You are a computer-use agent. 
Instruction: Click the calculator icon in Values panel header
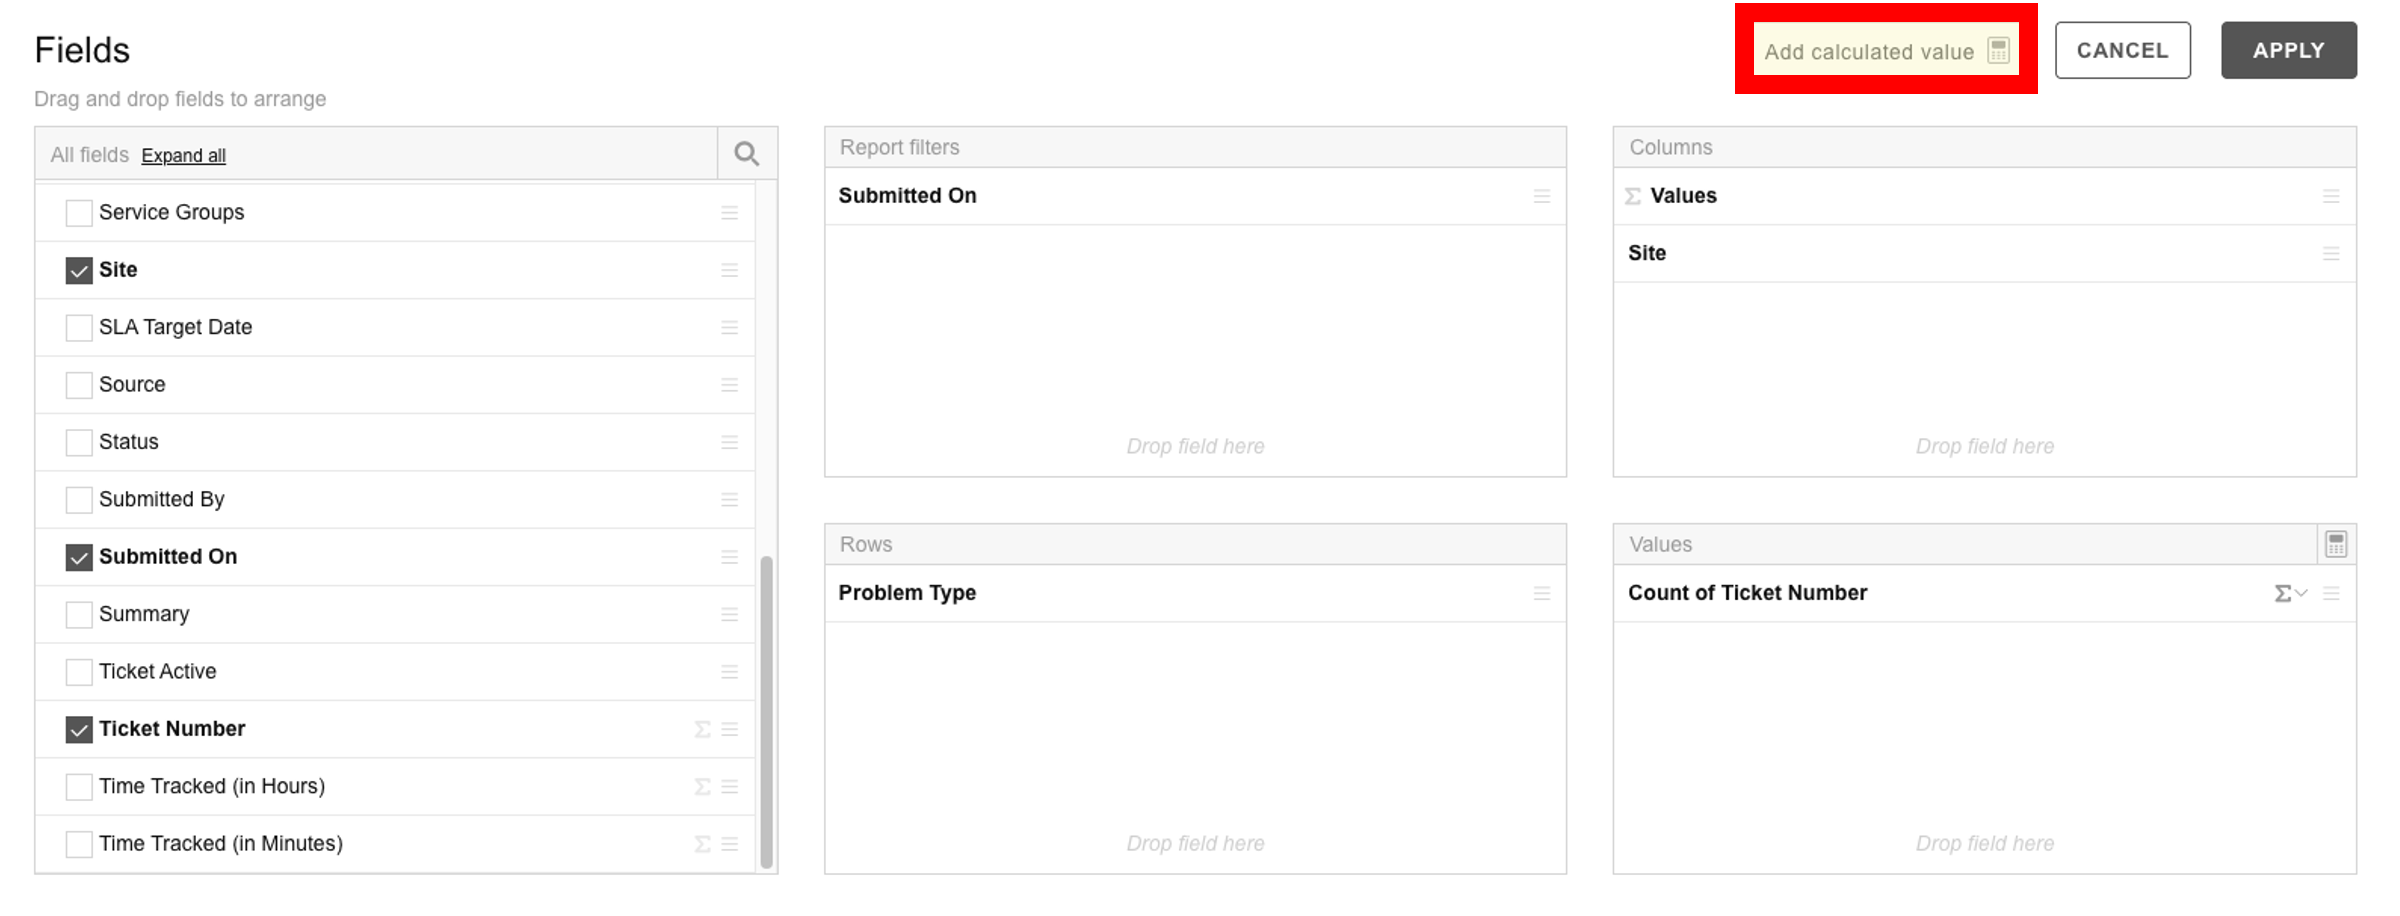click(x=2336, y=544)
